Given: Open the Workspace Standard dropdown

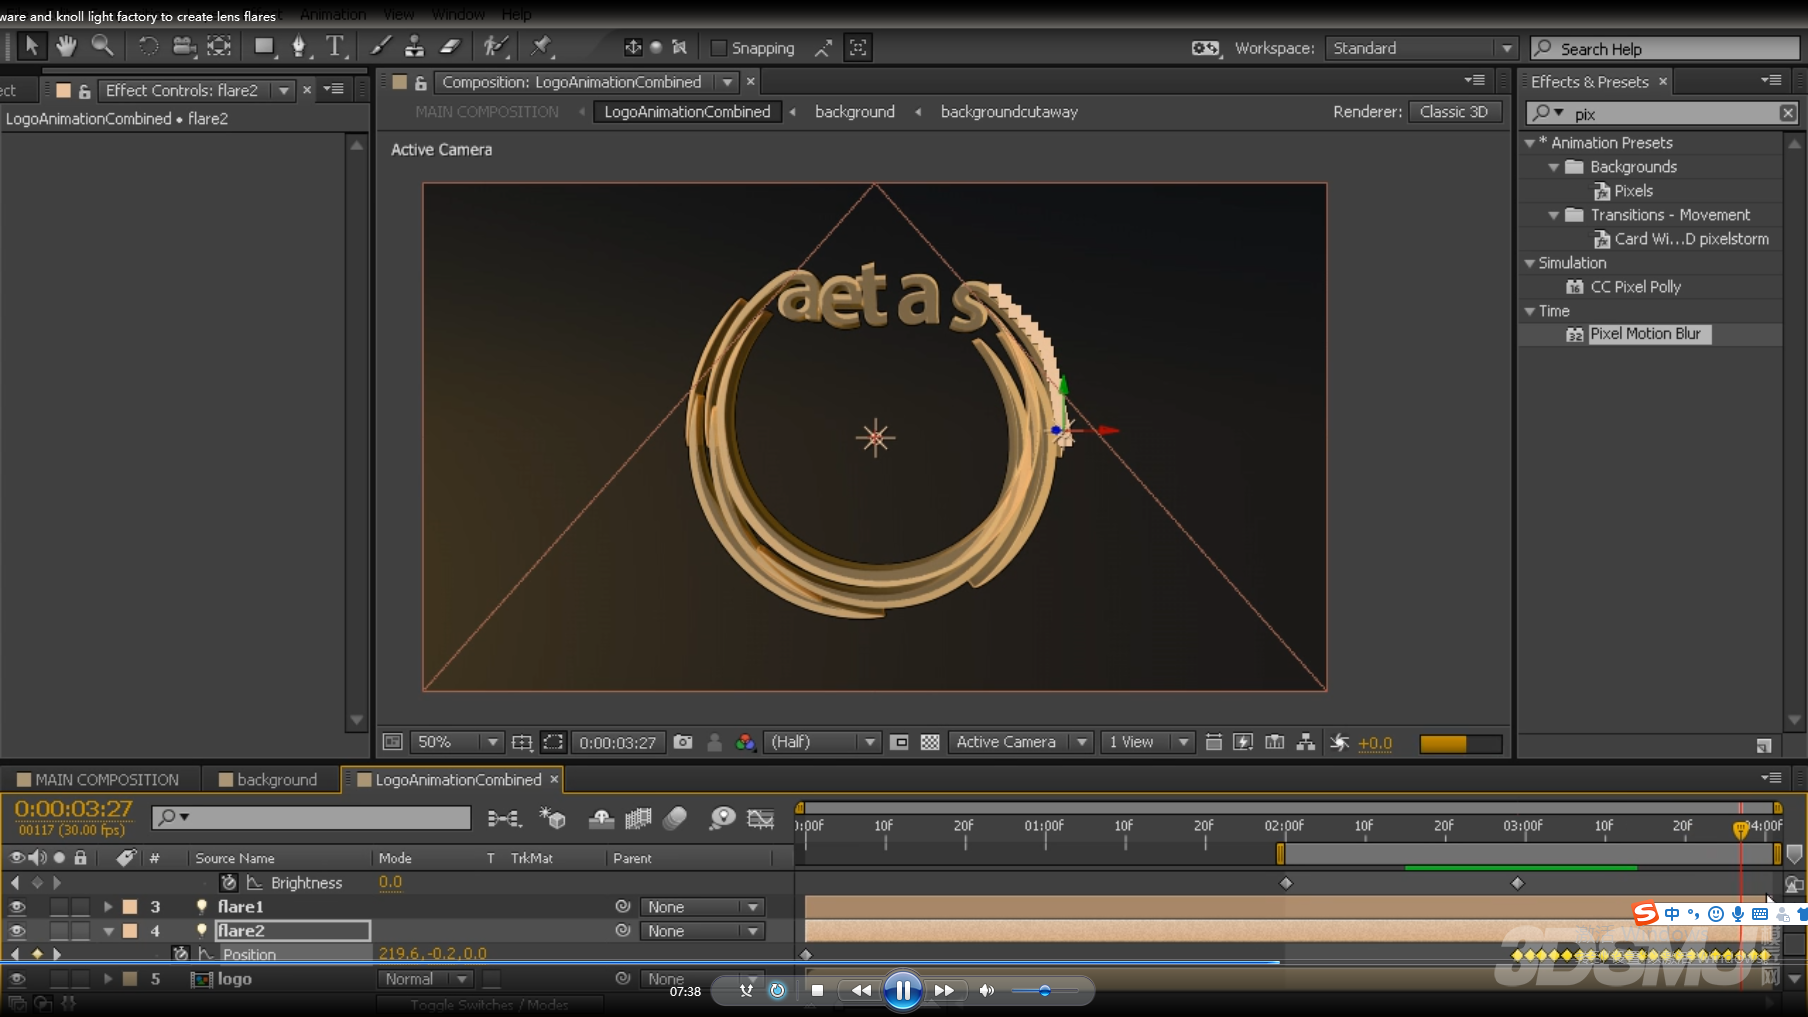Looking at the screenshot, I should [x=1421, y=48].
